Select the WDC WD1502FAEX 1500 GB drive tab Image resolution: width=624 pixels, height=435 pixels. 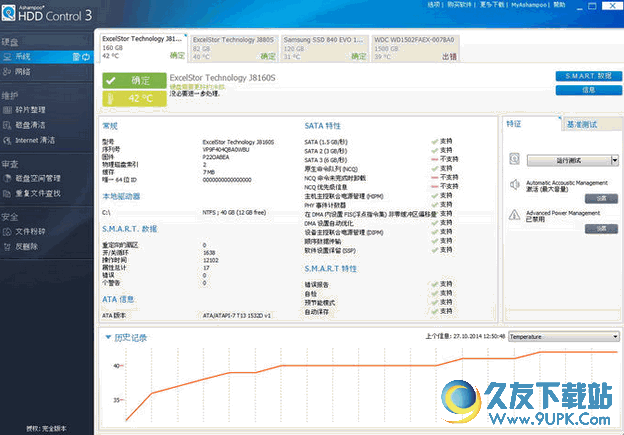tap(415, 48)
